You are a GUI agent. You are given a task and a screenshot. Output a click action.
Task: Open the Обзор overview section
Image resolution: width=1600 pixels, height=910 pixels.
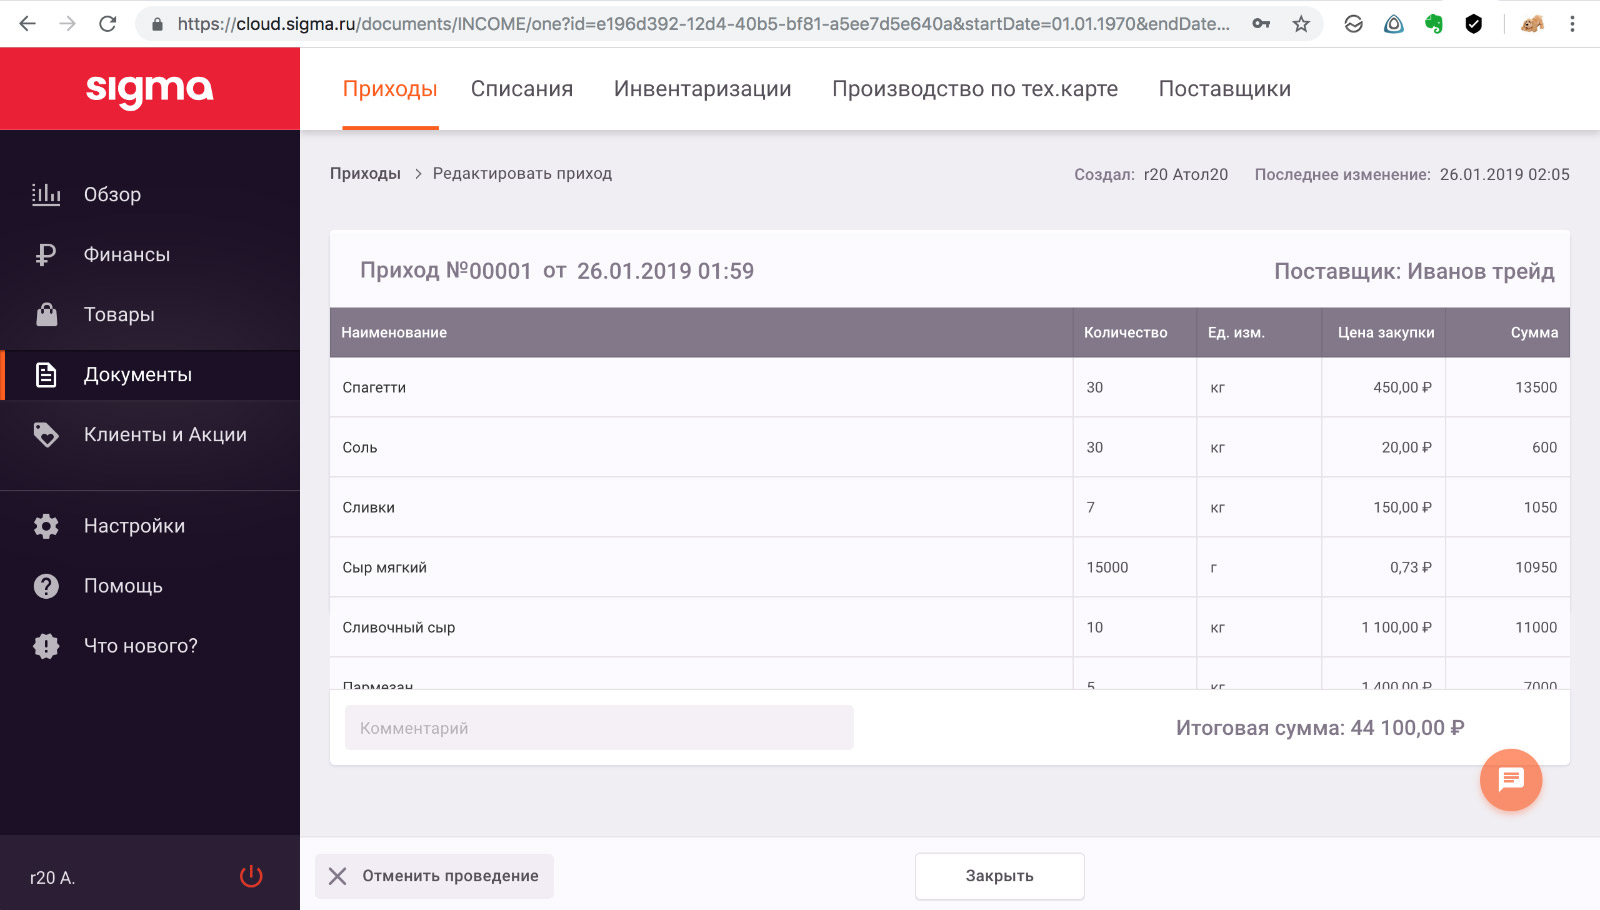tap(112, 194)
